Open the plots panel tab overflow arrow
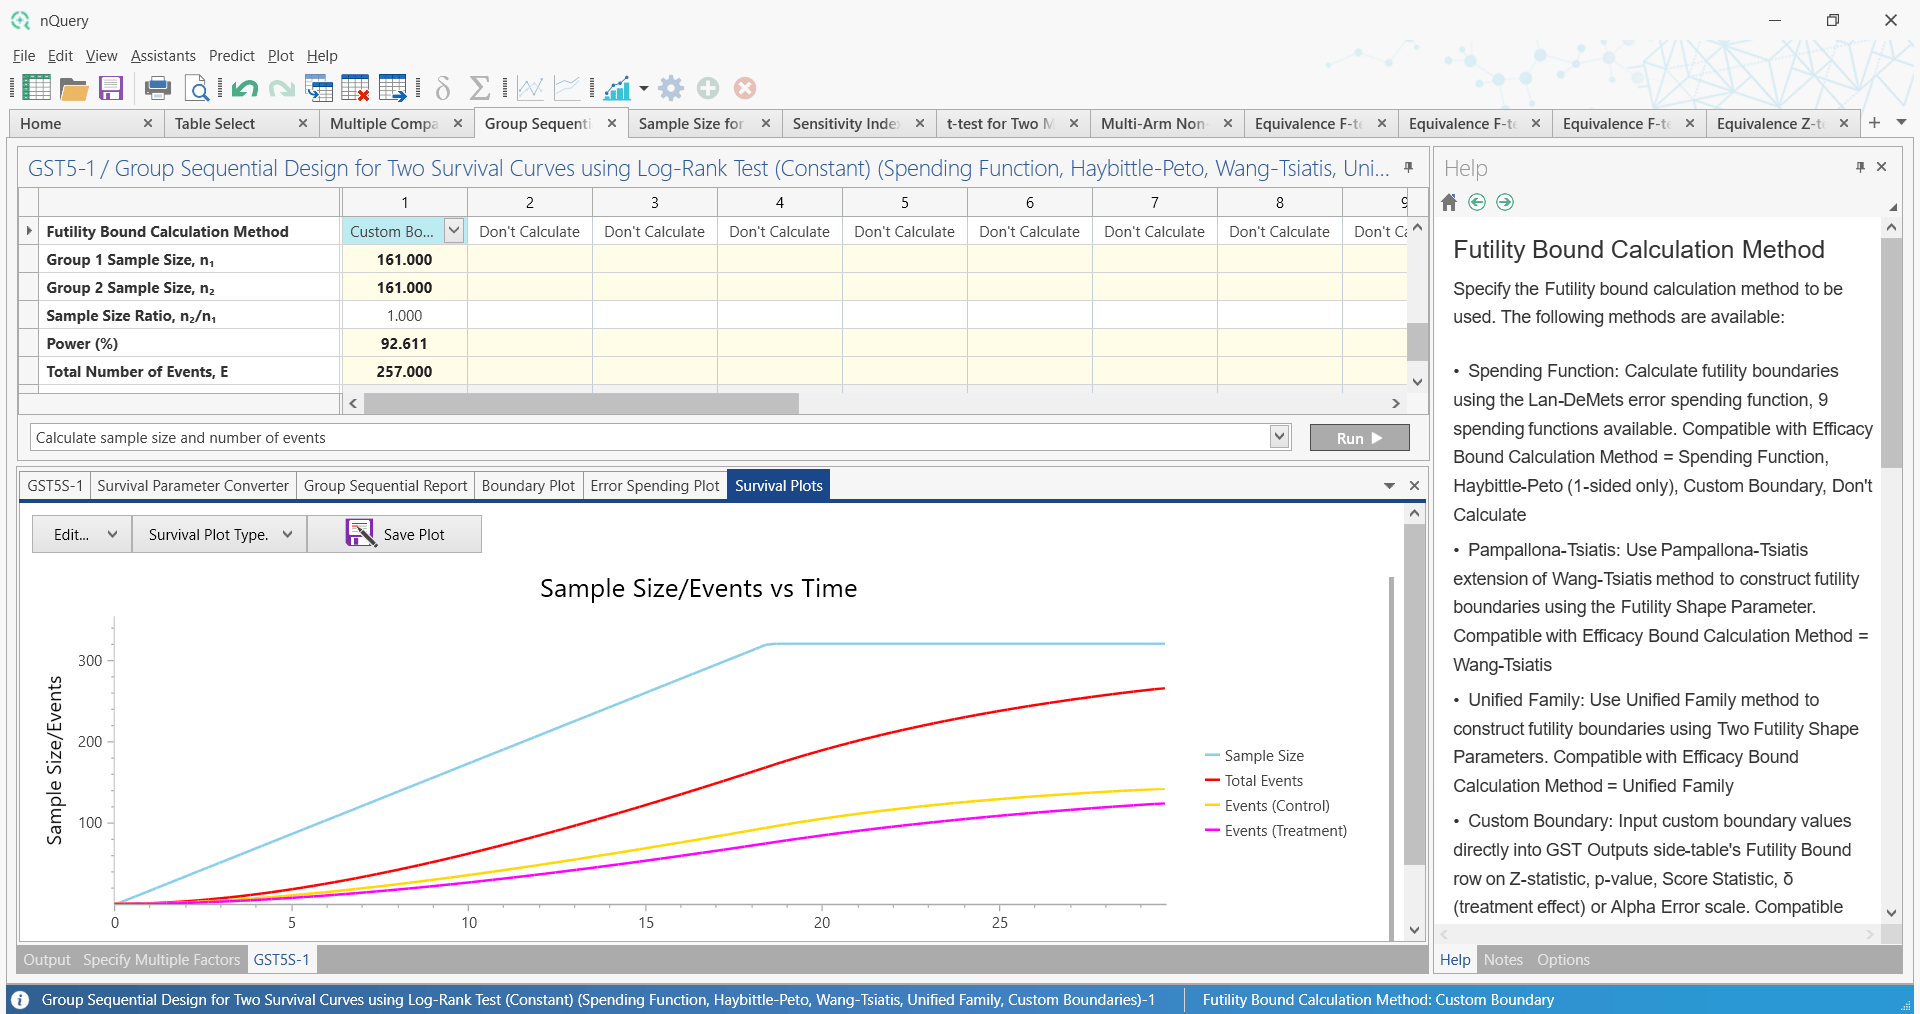The image size is (1920, 1014). pyautogui.click(x=1389, y=486)
